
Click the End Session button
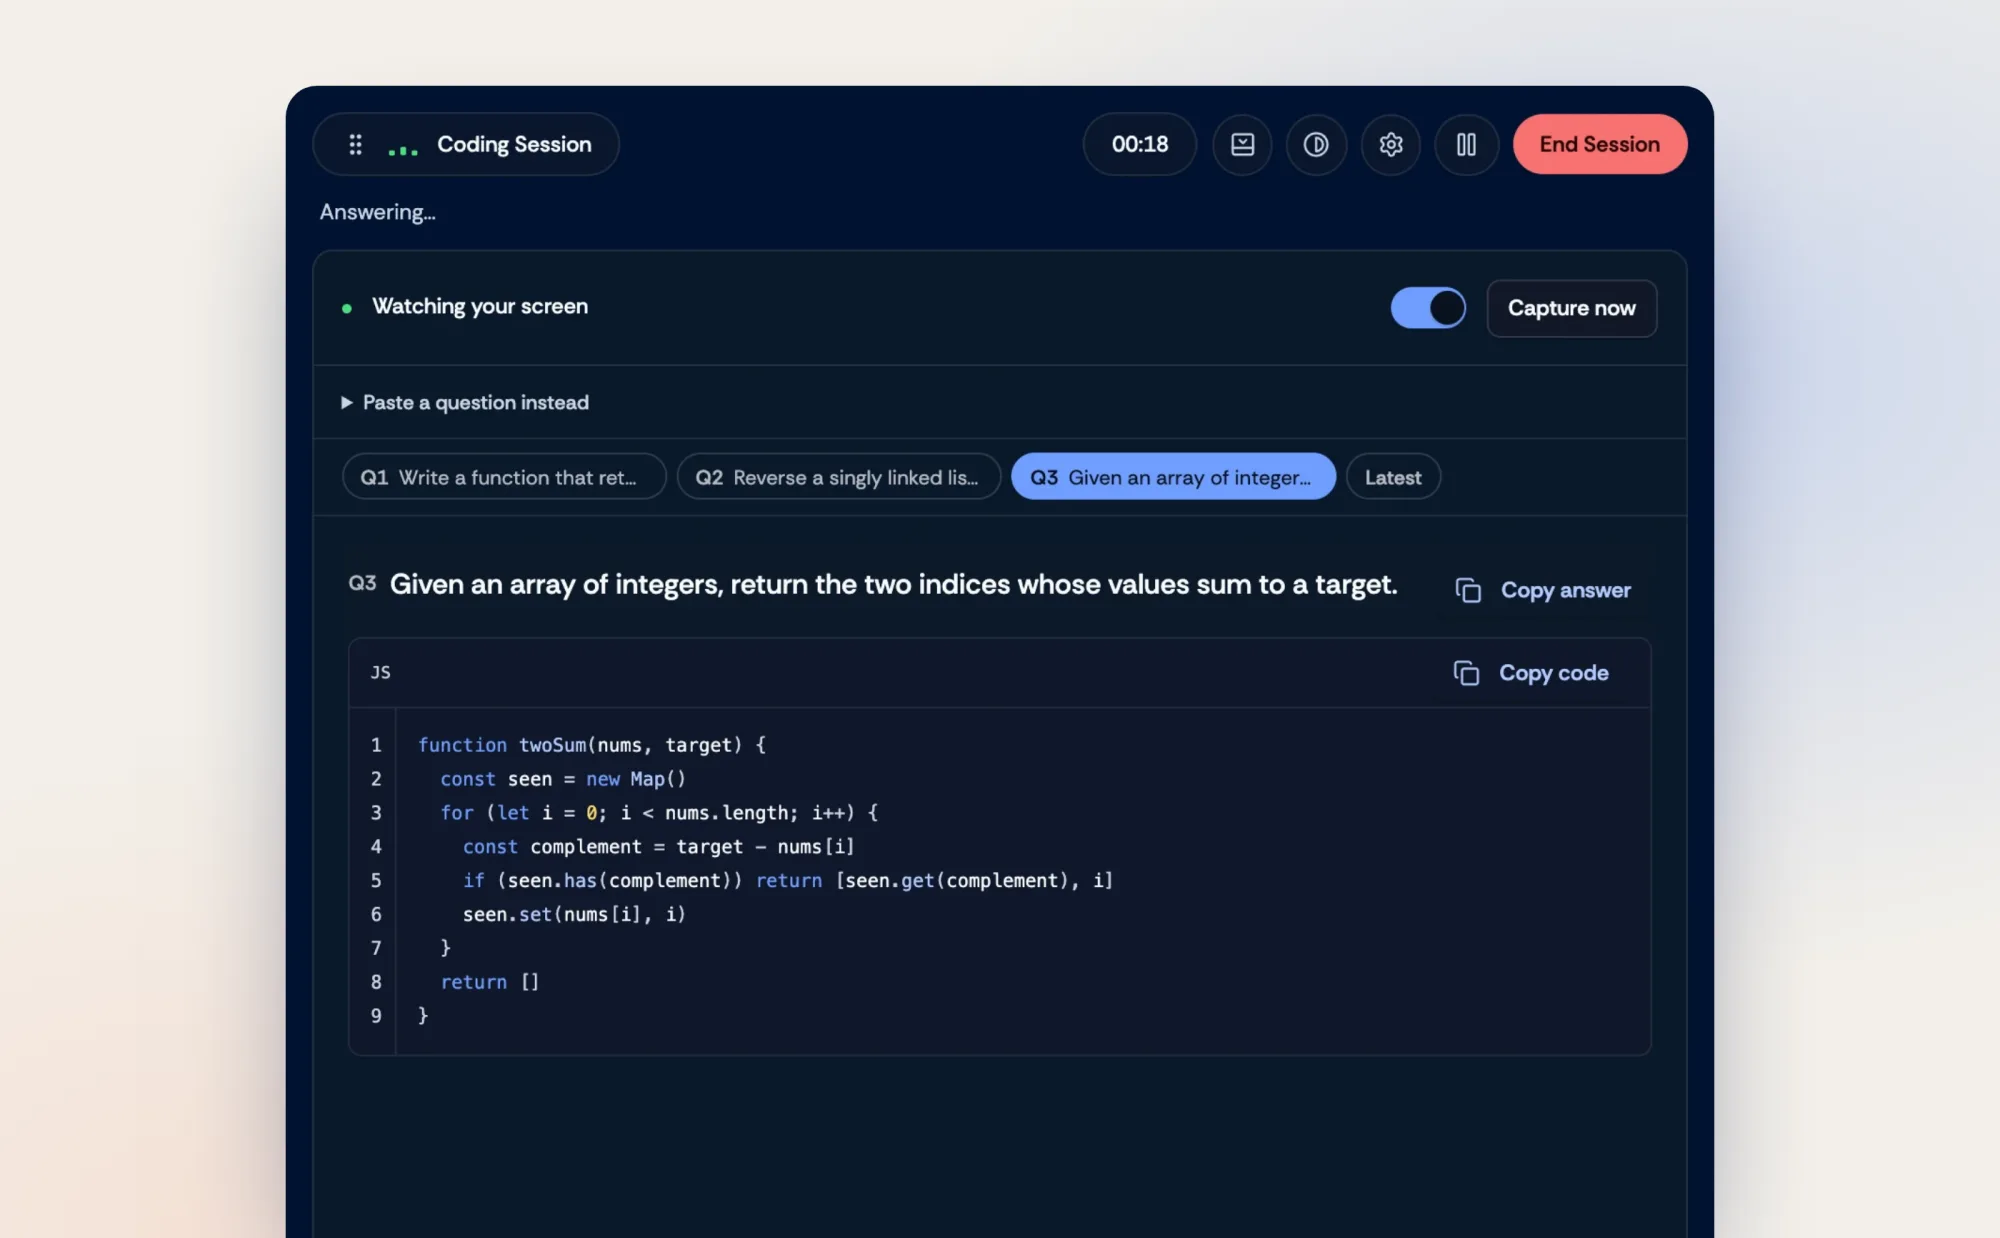click(x=1600, y=144)
